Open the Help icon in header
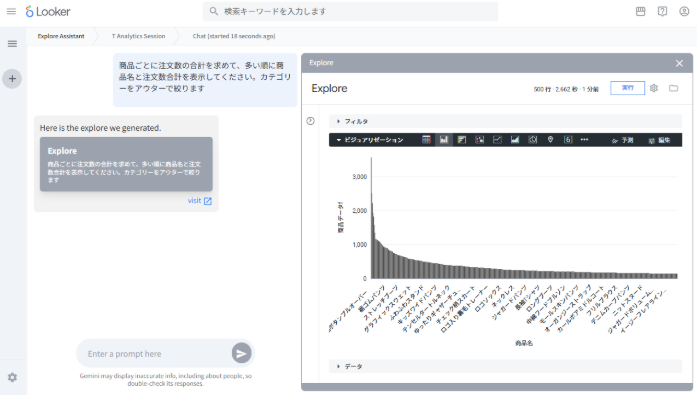Screen dimensions: 697x395 coord(662,12)
